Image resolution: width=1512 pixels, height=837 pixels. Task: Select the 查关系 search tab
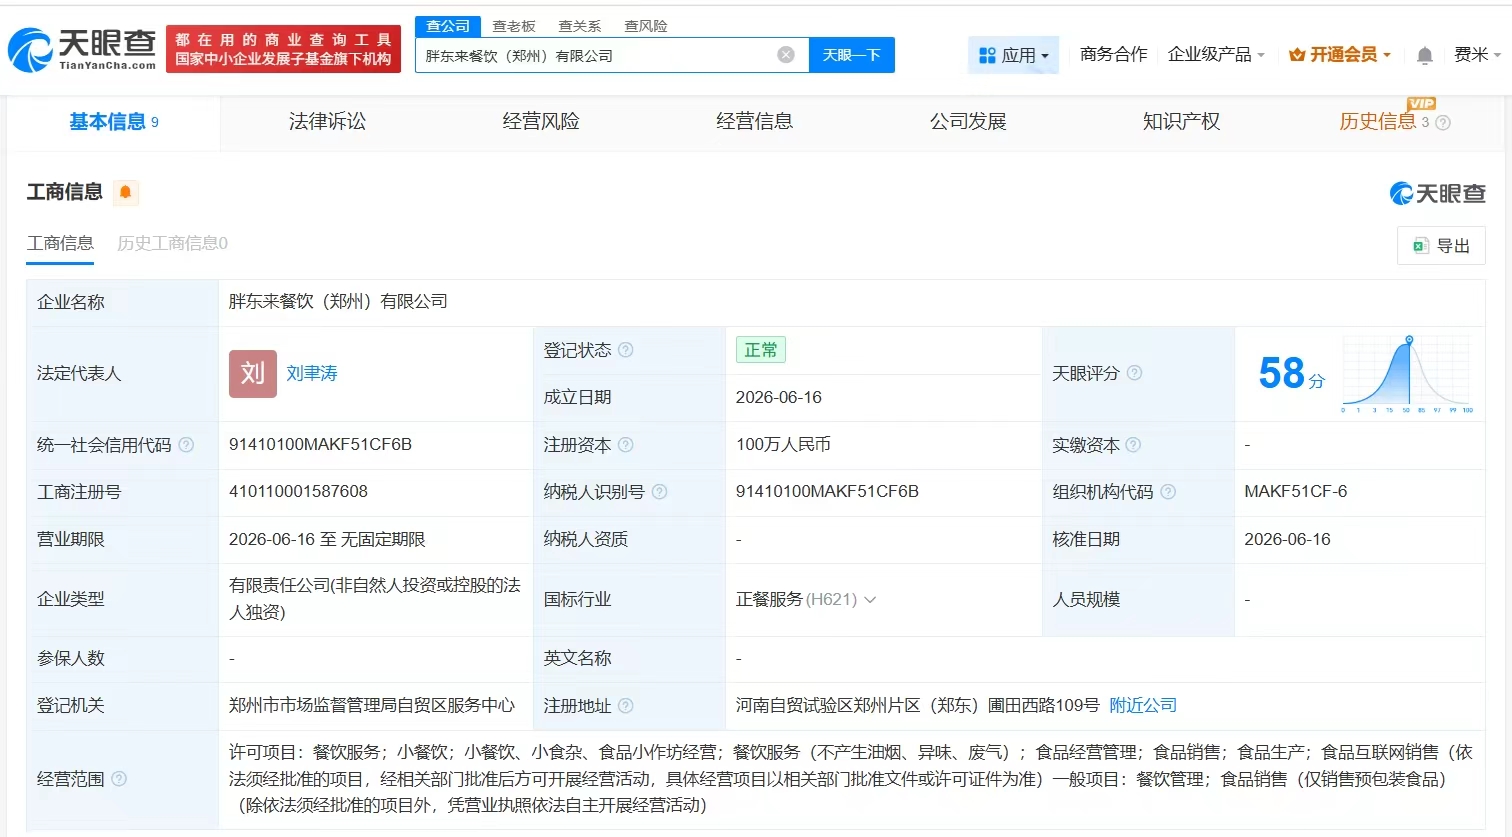point(580,26)
